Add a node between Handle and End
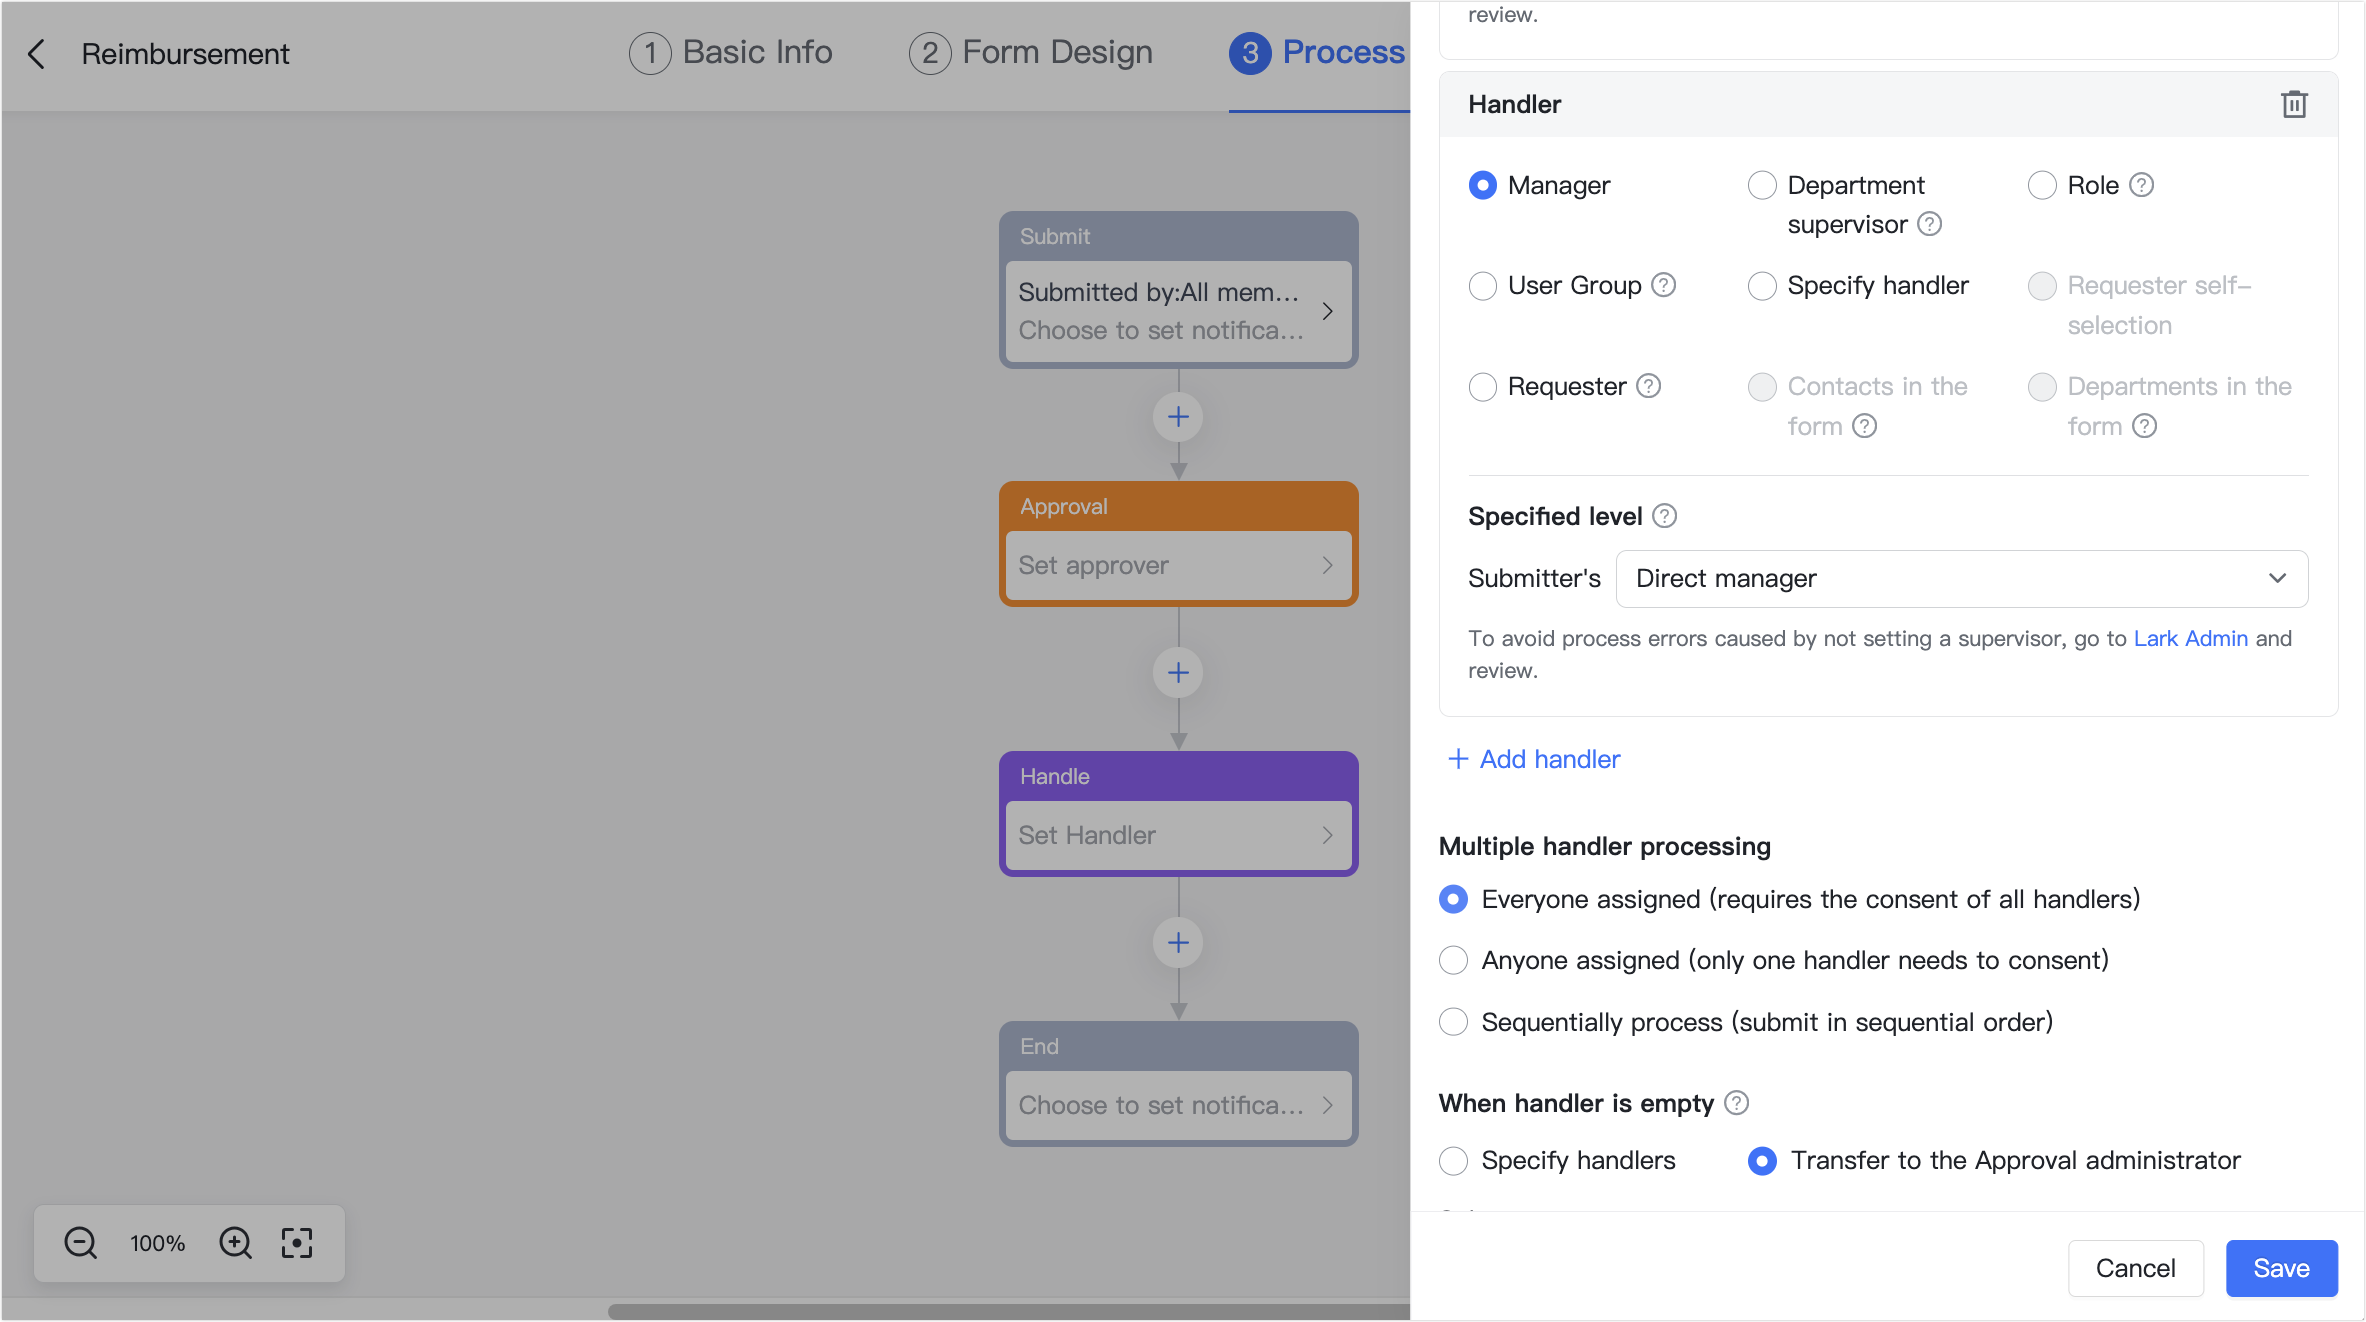The height and width of the screenshot is (1322, 2366). click(1178, 942)
